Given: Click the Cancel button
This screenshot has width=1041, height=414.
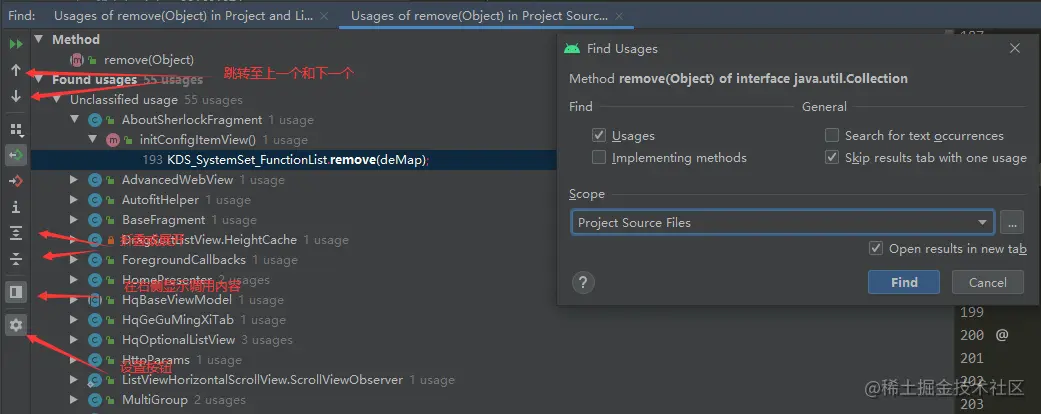Looking at the screenshot, I should click(987, 282).
